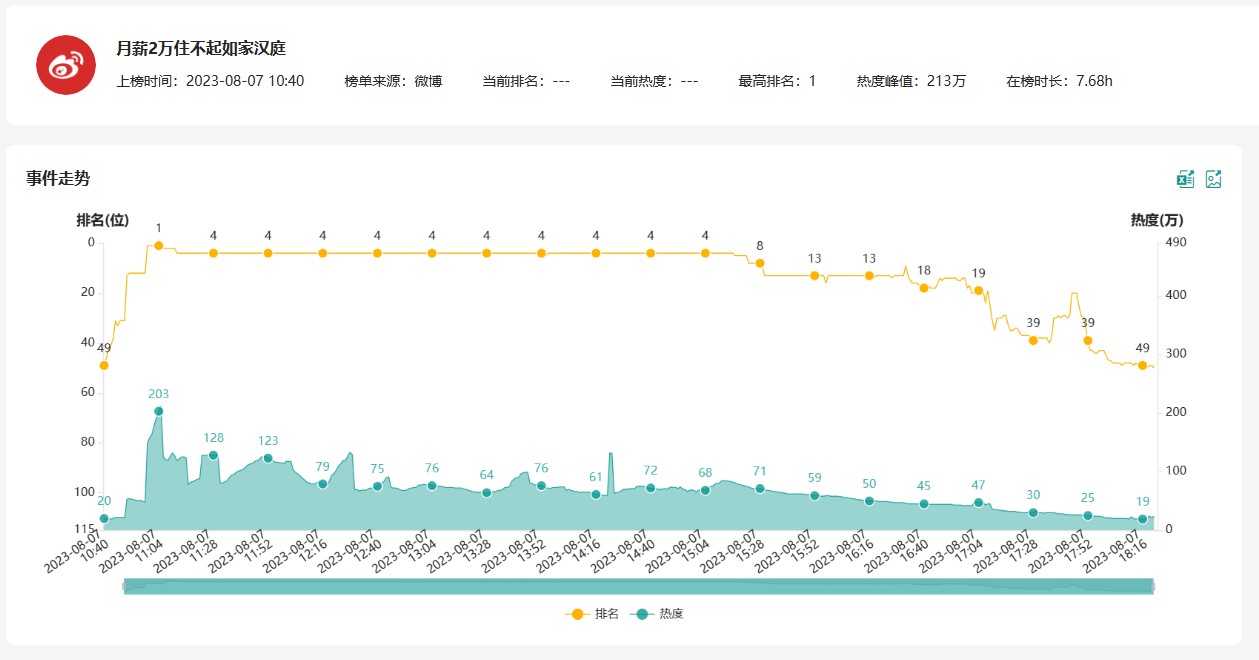Click the save-chart-as-image icon
The width and height of the screenshot is (1259, 660).
point(1213,179)
